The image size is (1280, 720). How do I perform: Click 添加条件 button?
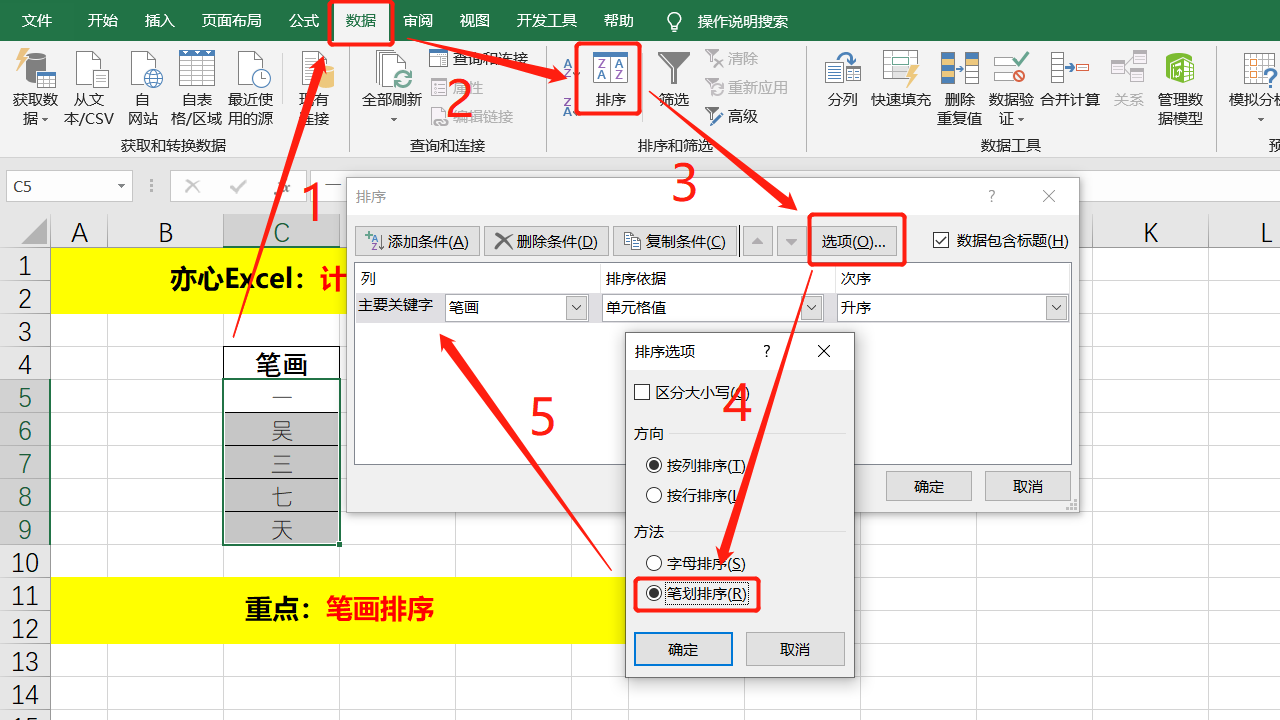[x=417, y=241]
